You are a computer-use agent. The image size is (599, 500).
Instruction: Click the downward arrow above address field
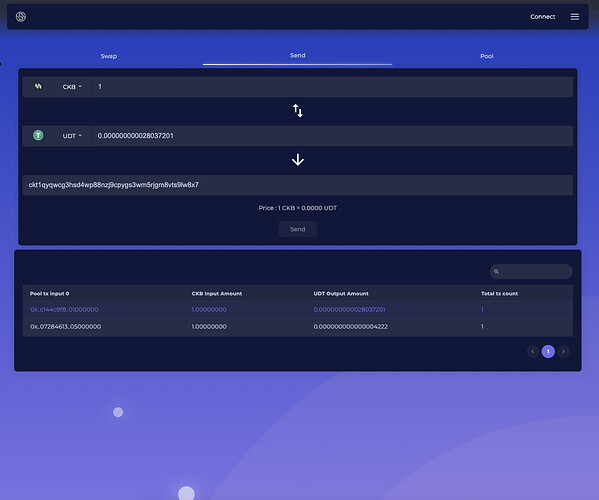298,160
